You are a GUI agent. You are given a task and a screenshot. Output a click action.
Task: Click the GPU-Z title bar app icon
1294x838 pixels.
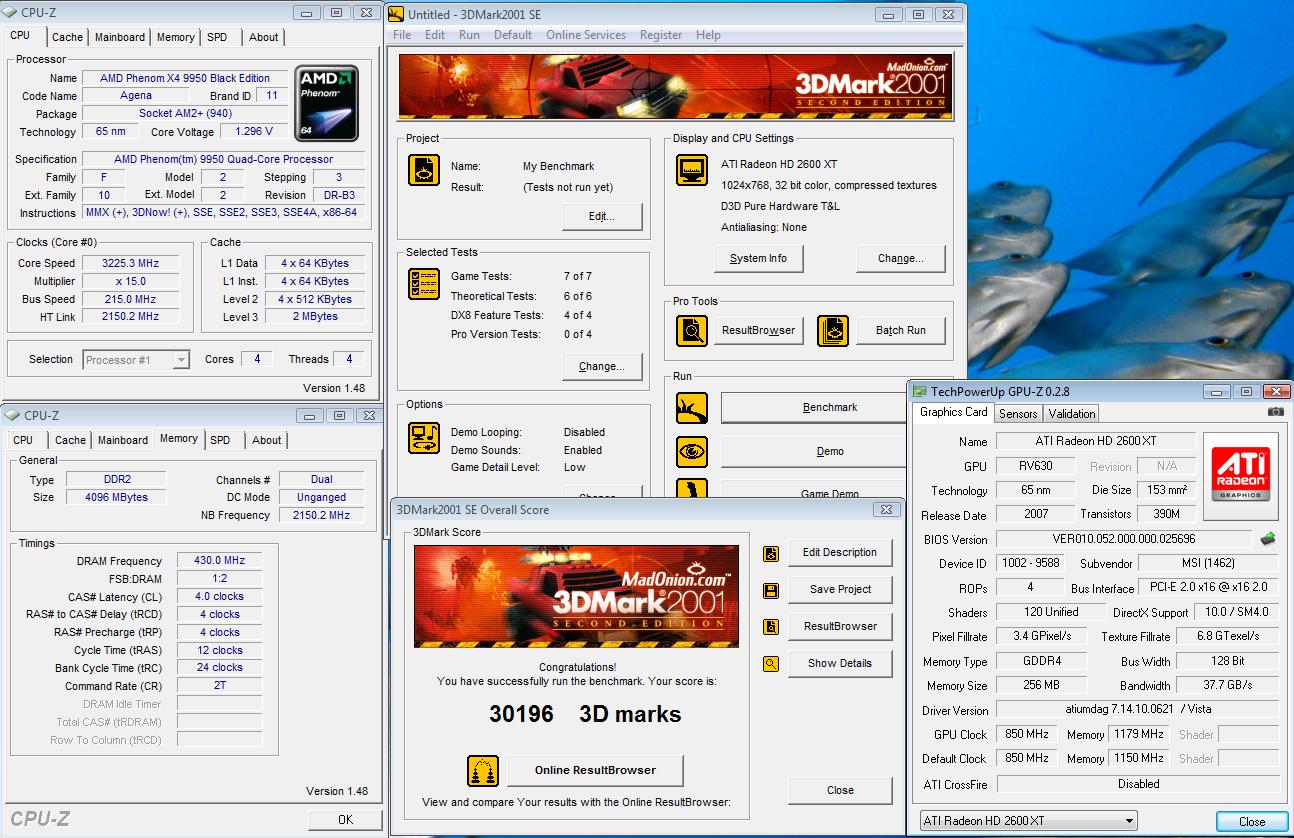(x=920, y=391)
